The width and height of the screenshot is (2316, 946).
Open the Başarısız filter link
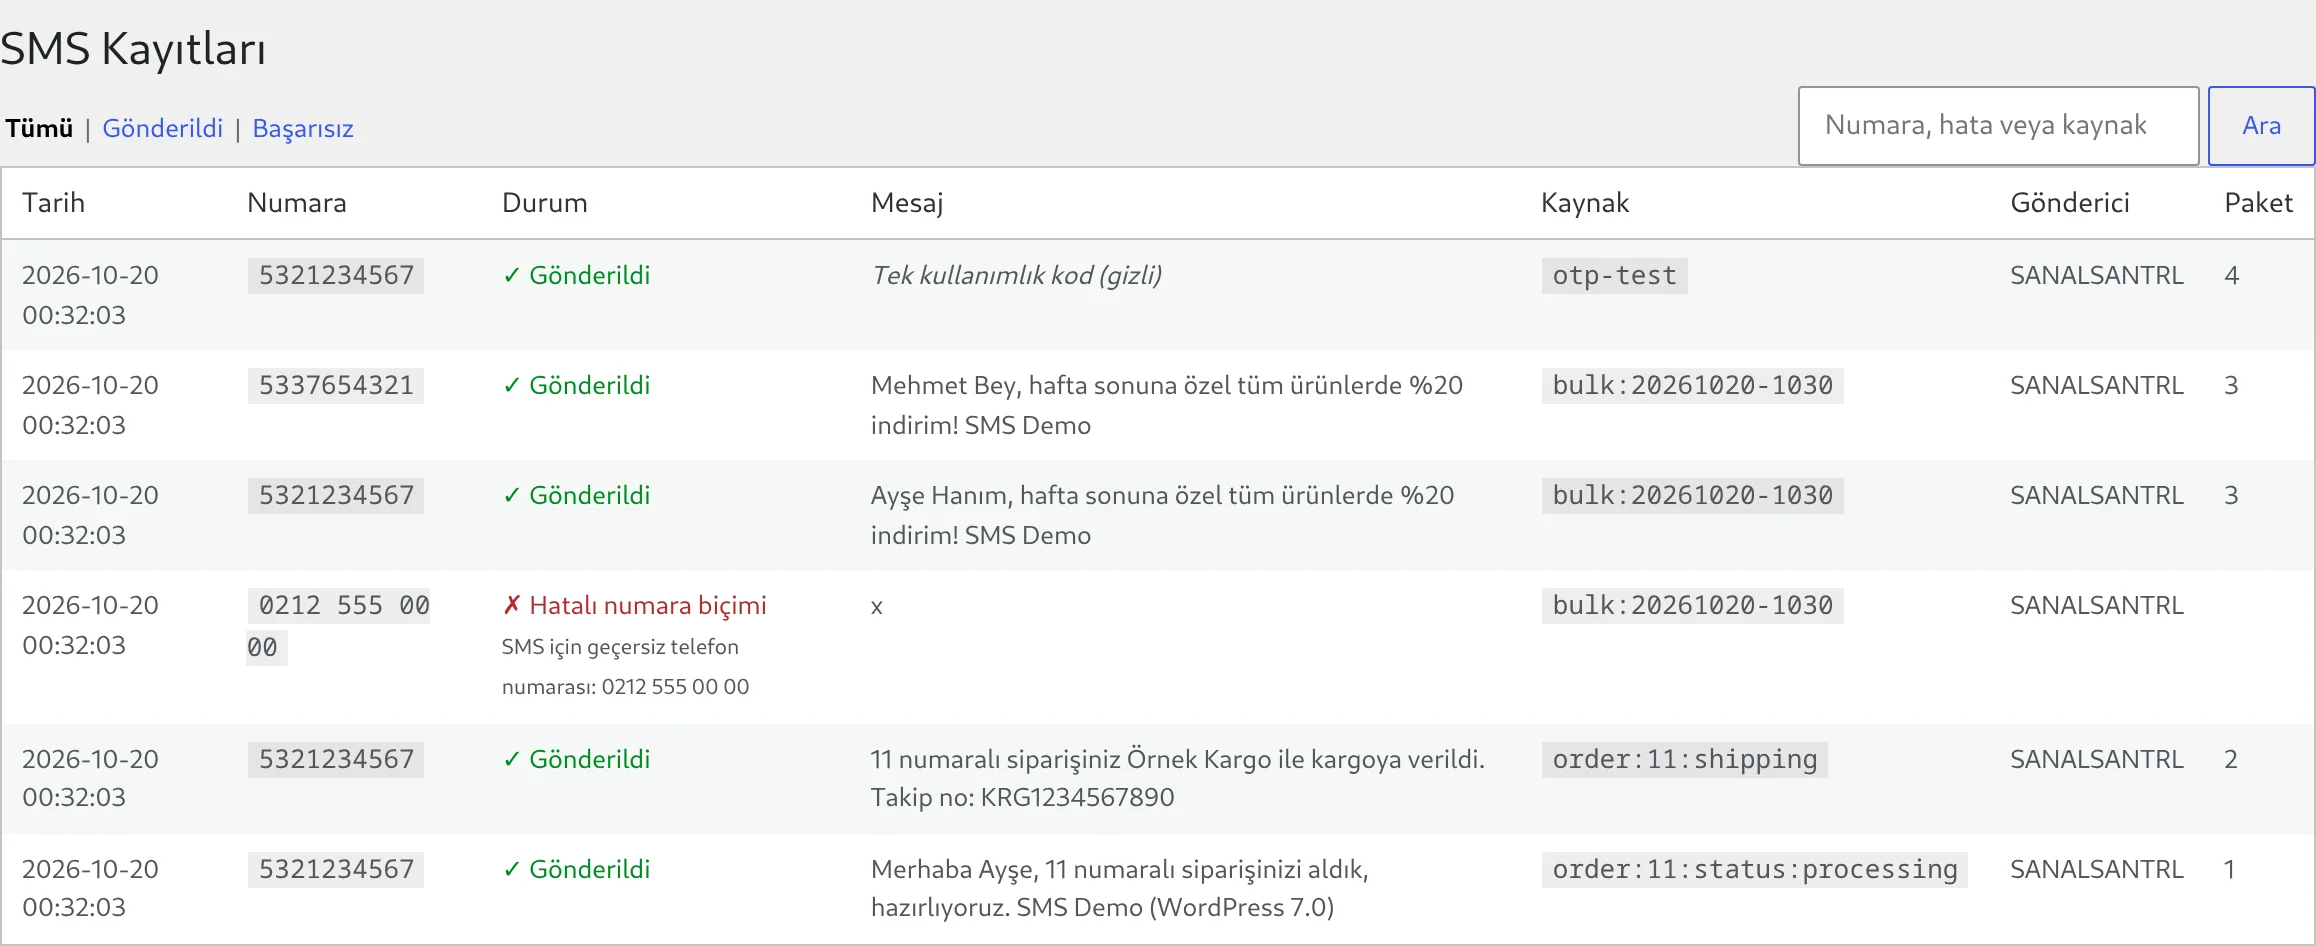pyautogui.click(x=303, y=129)
